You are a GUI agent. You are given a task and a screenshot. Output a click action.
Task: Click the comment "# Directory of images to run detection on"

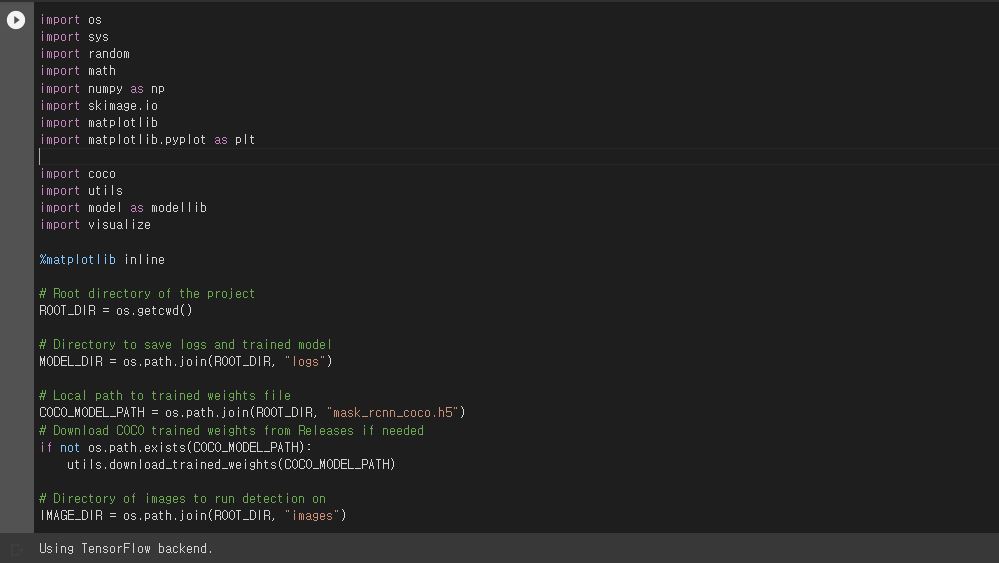click(x=182, y=499)
